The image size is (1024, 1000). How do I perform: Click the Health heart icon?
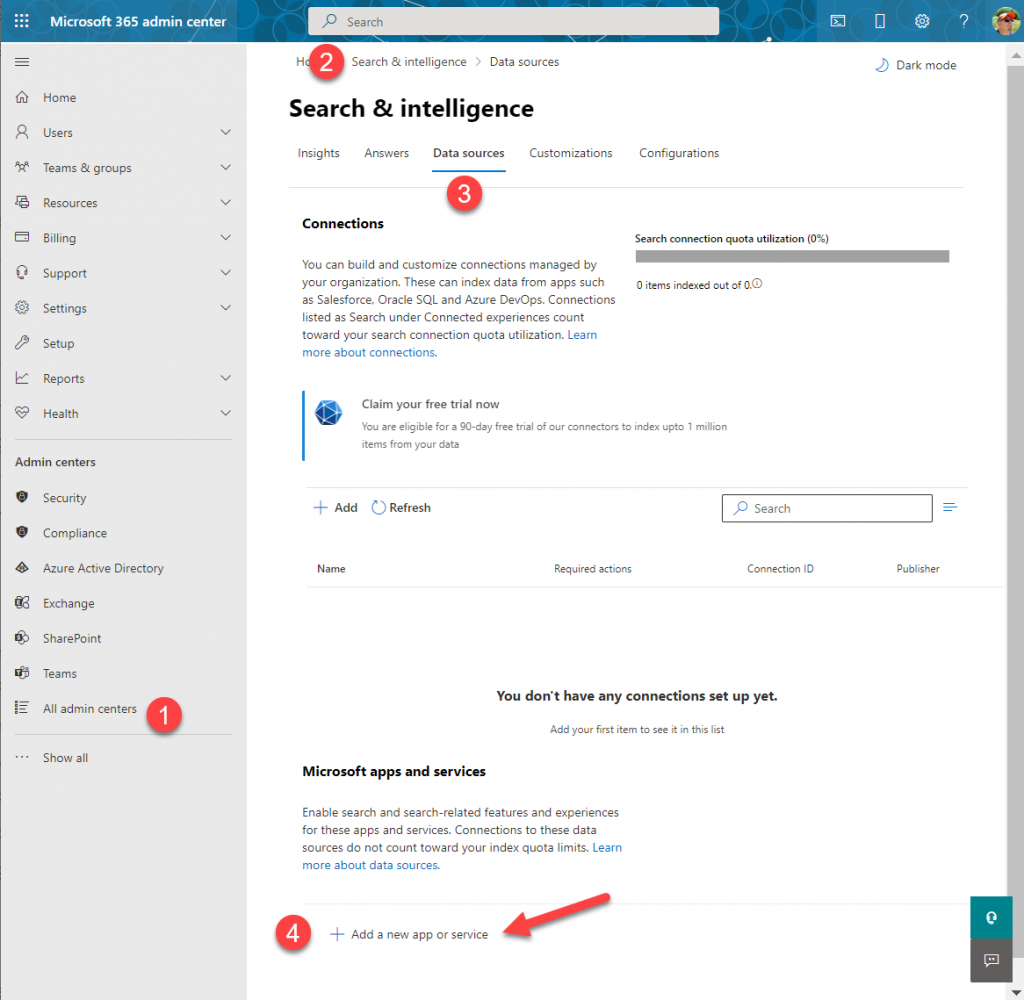22,413
